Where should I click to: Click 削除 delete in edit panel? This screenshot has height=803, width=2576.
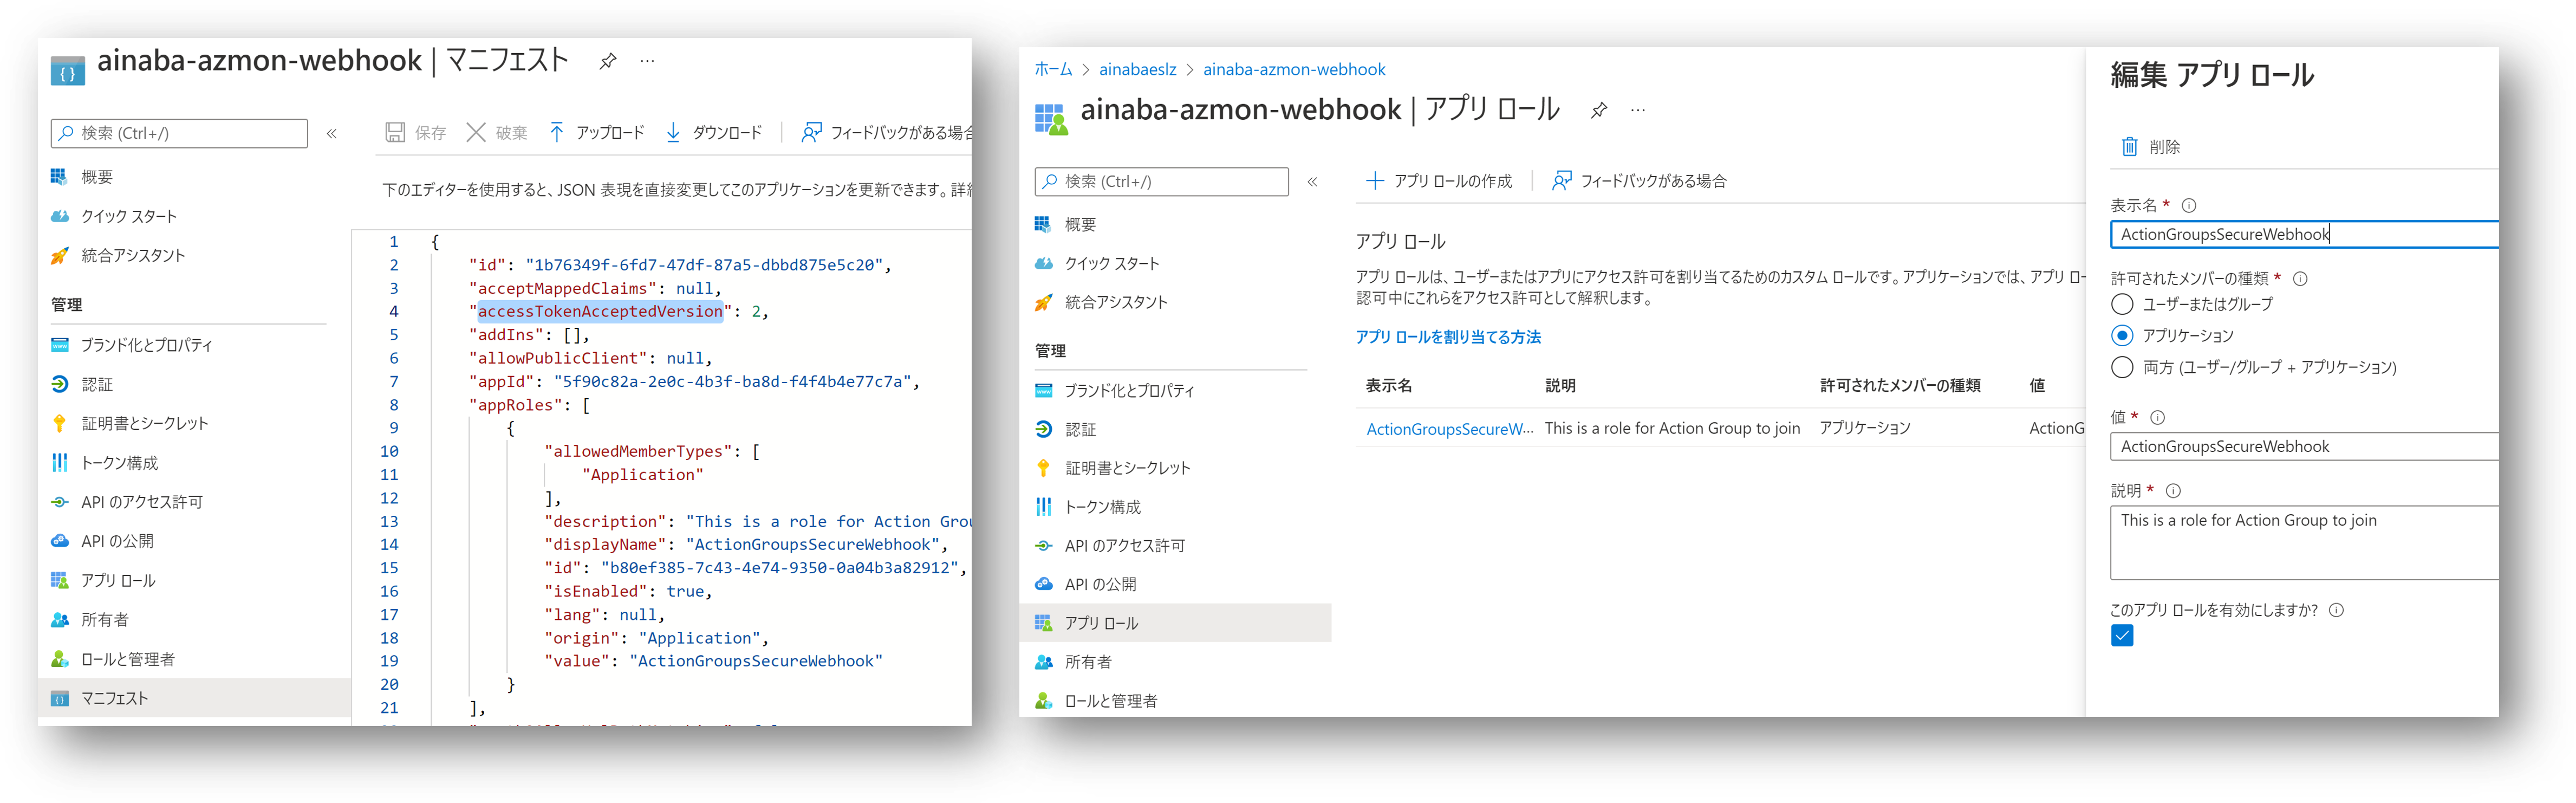click(x=2150, y=147)
